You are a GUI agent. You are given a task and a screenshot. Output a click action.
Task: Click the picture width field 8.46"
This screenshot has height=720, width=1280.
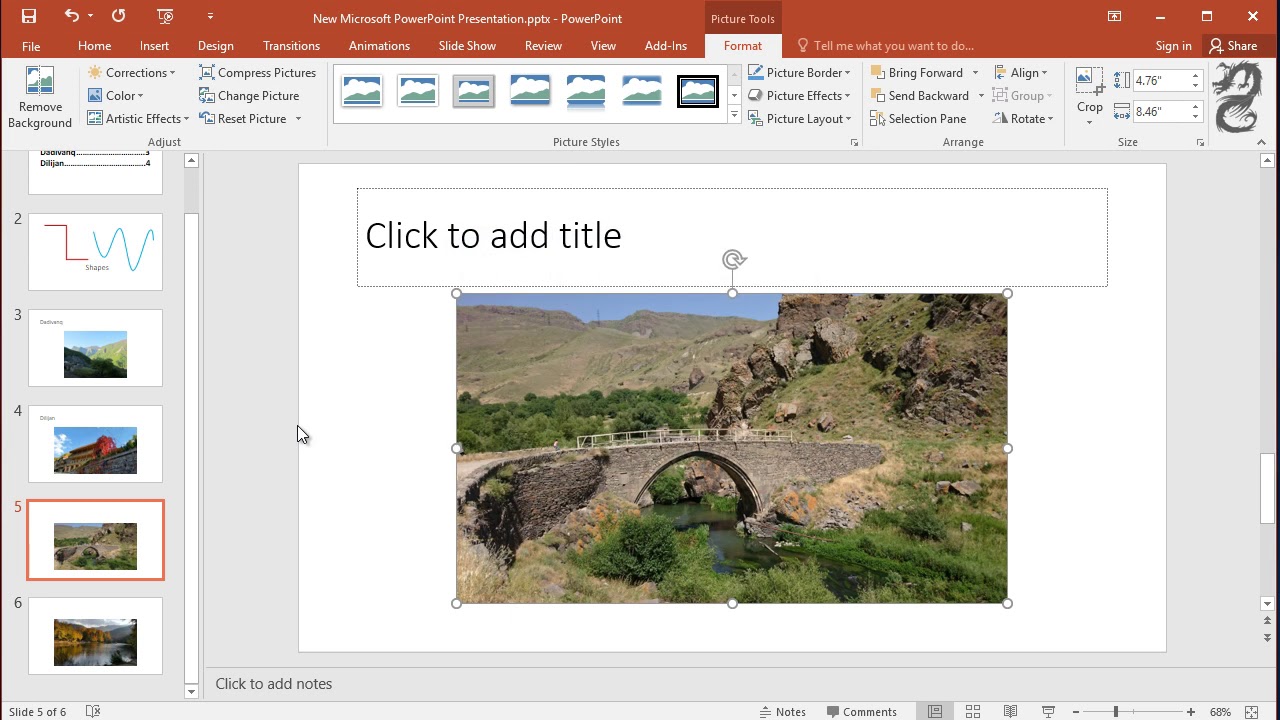[x=1160, y=111]
